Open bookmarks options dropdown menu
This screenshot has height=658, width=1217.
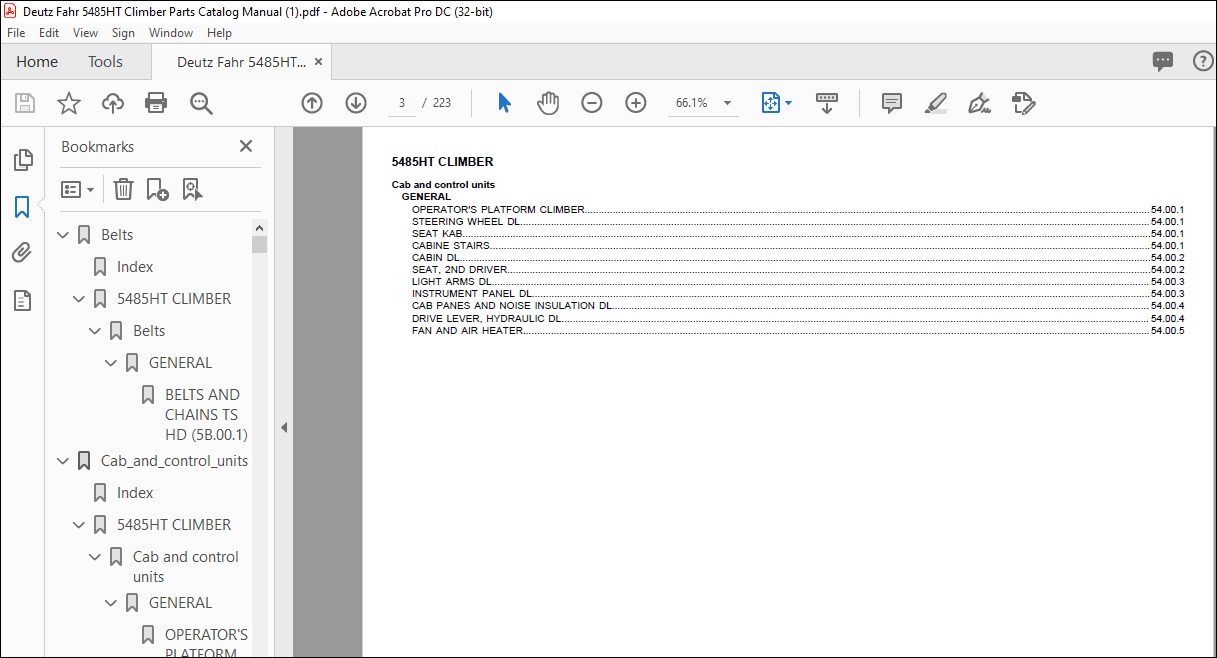click(x=78, y=189)
